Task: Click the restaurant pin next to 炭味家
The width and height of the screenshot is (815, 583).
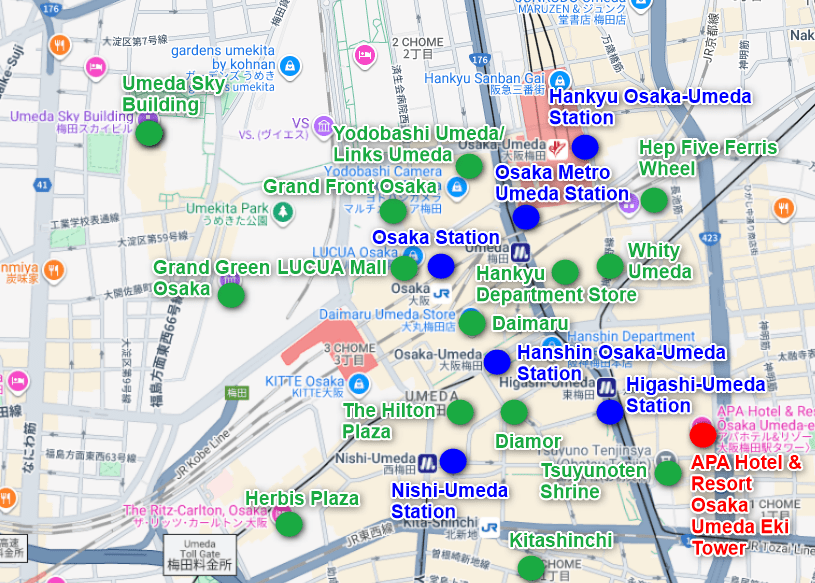Action: (54, 271)
